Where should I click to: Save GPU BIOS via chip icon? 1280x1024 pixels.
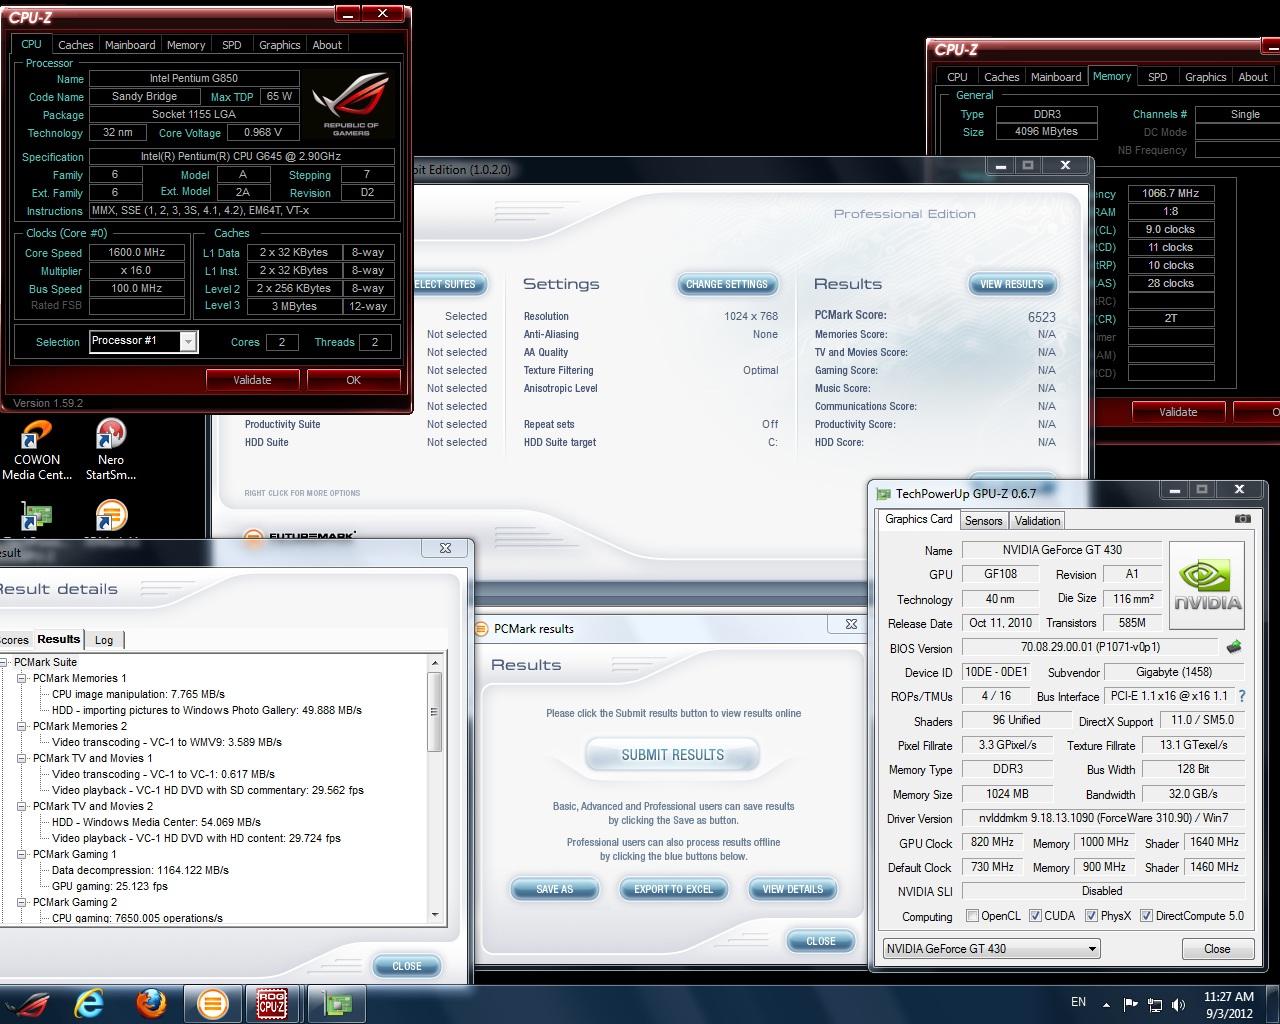[x=1234, y=647]
